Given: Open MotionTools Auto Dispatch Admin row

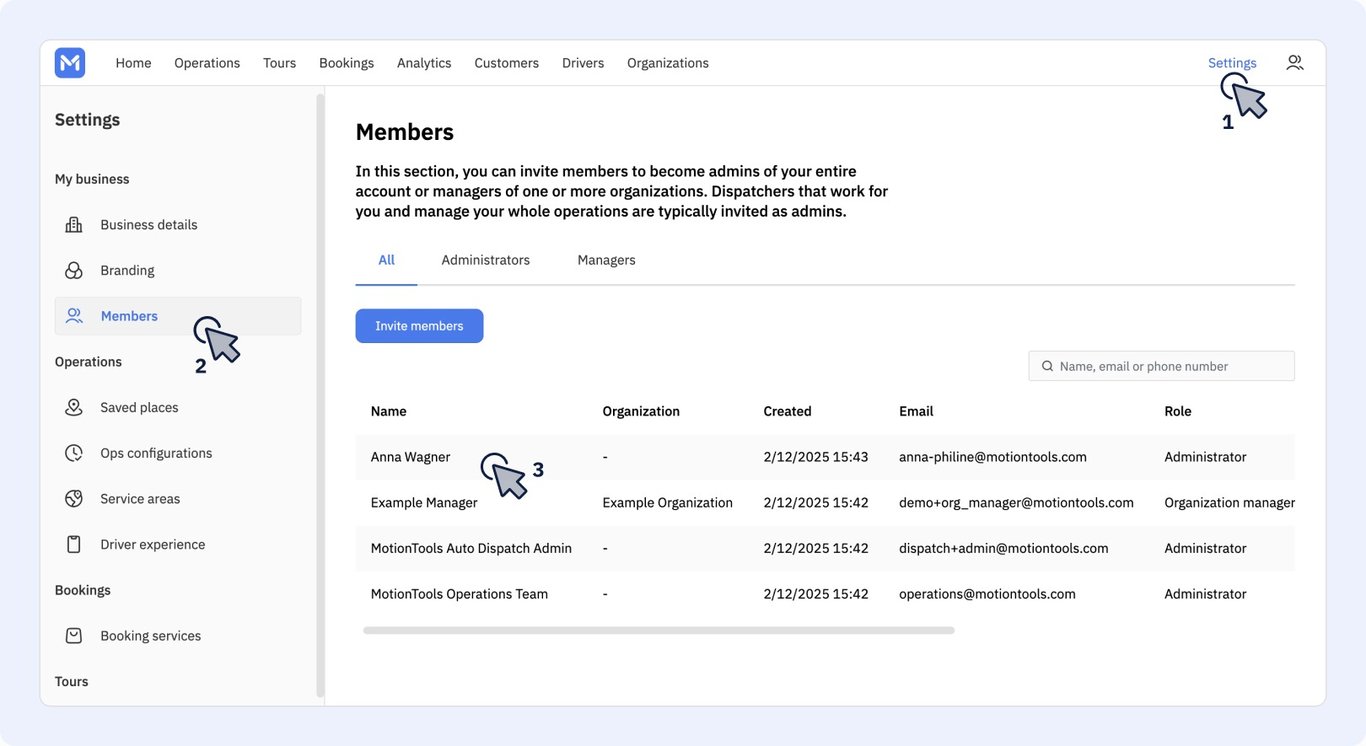Looking at the screenshot, I should (x=825, y=548).
